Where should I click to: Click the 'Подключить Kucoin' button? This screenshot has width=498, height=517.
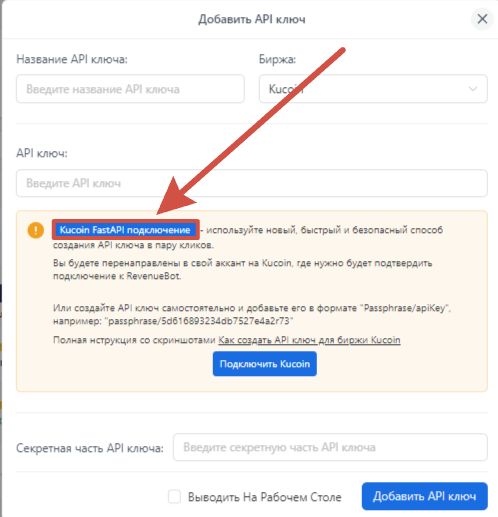(x=265, y=364)
